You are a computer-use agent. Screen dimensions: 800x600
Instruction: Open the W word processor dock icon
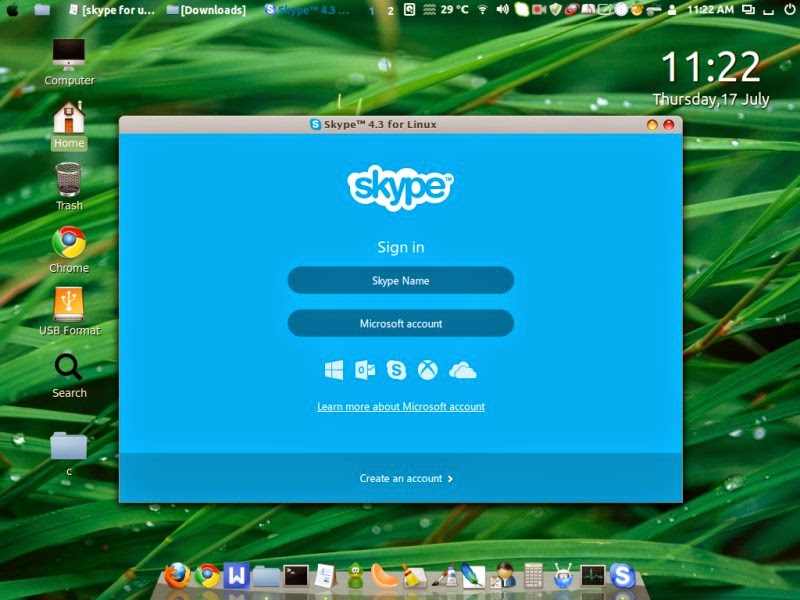pos(236,576)
